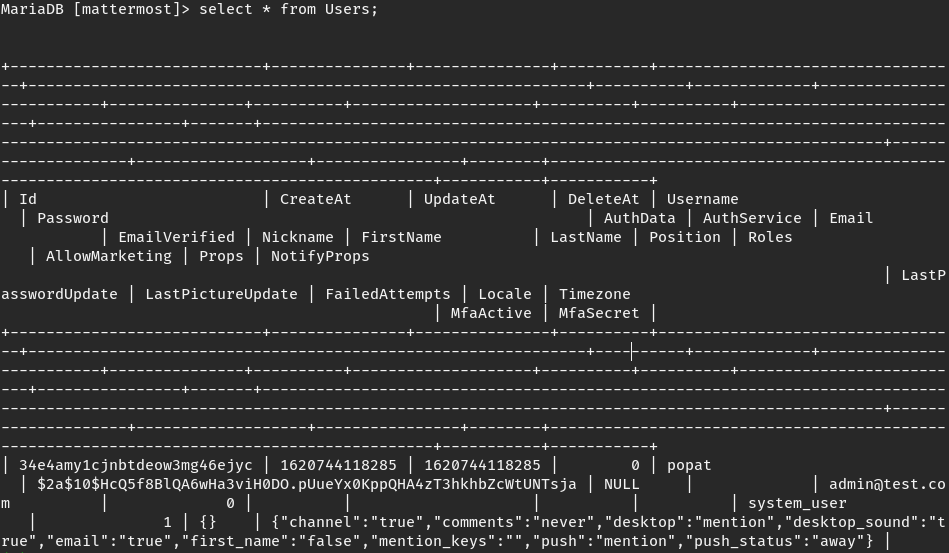This screenshot has width=949, height=553.
Task: Select the Password column header
Action: (73, 218)
